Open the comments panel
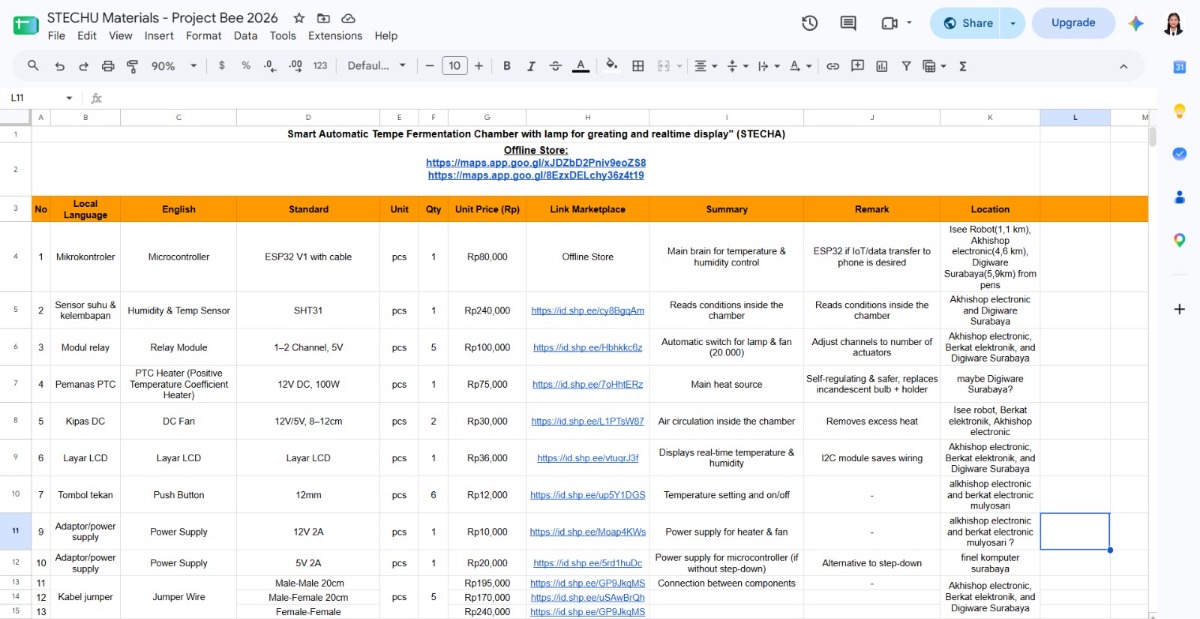Screen dimensions: 1200x619 point(848,23)
